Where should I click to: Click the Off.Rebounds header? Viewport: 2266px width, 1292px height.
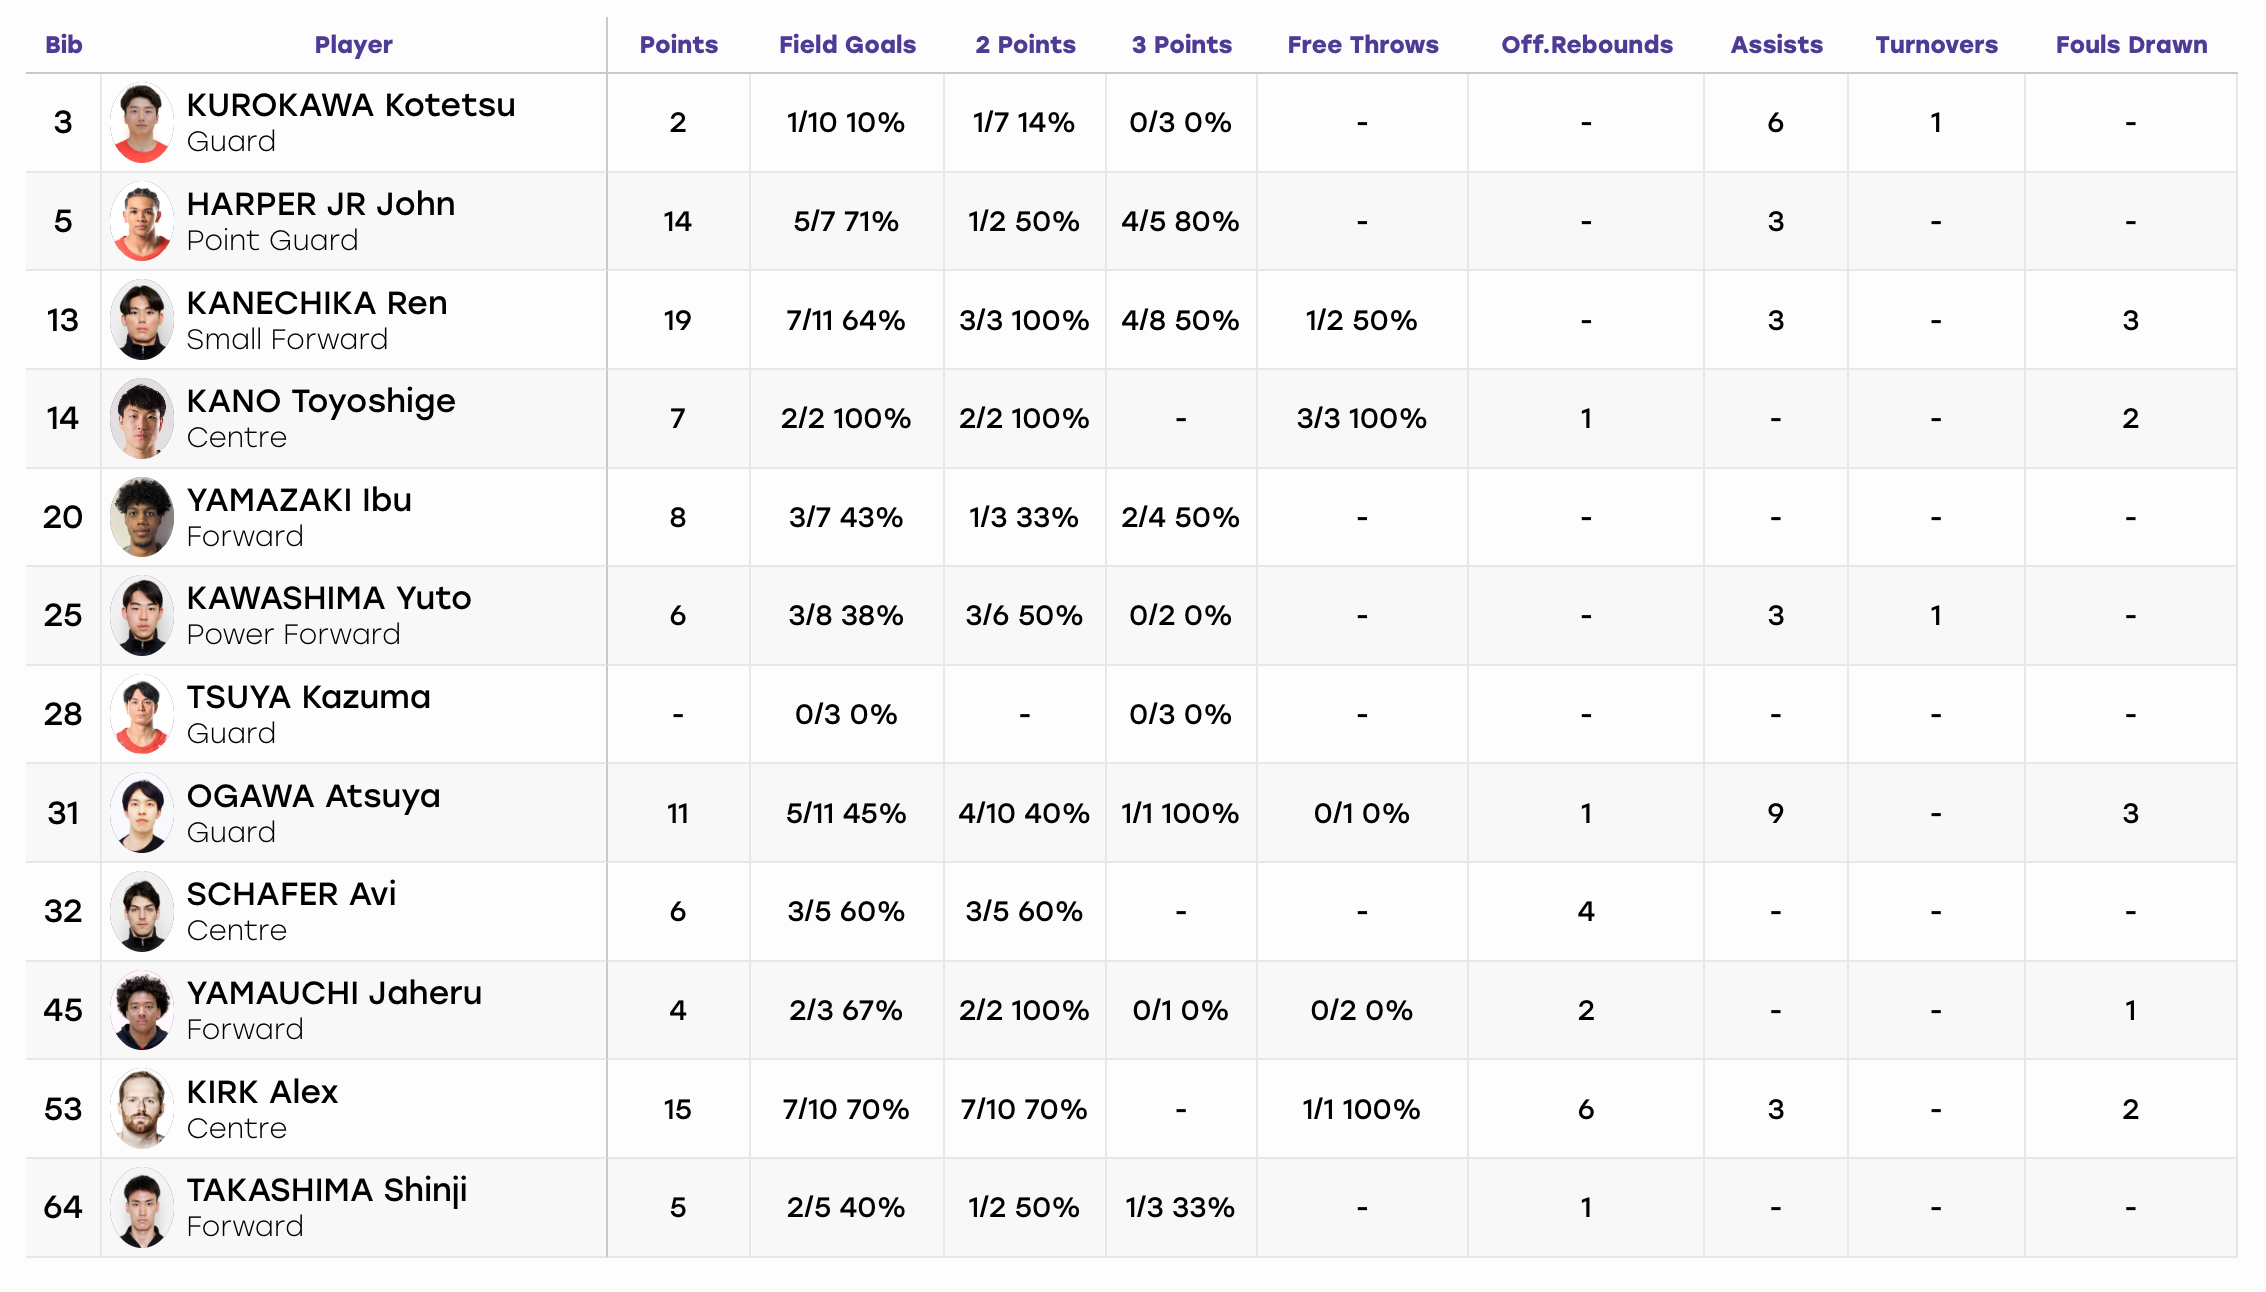click(1586, 45)
